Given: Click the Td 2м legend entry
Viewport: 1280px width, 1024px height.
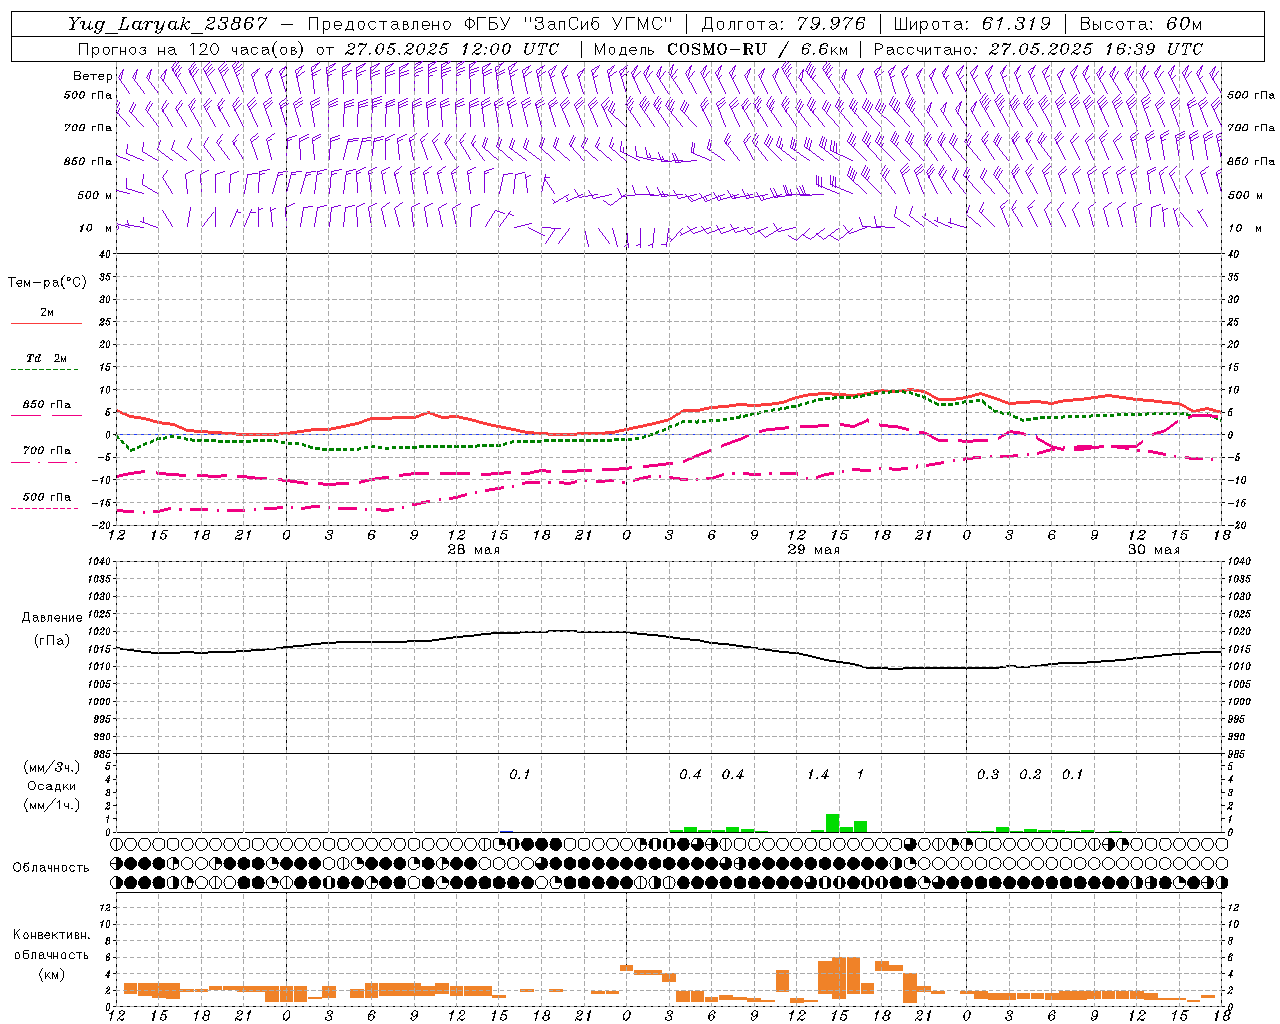Looking at the screenshot, I should [46, 358].
